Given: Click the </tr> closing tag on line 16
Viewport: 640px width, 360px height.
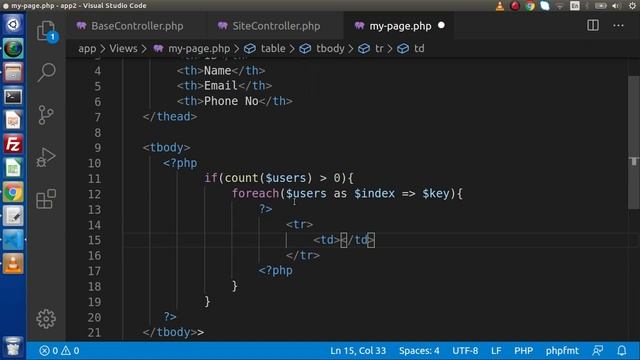Looking at the screenshot, I should 303,256.
